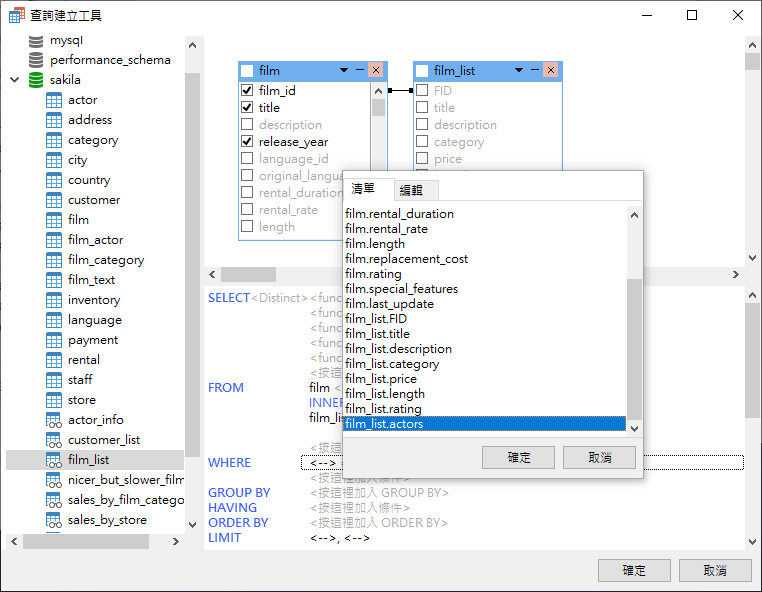Check the FID field in film_list
The height and width of the screenshot is (592, 762).
coord(422,90)
